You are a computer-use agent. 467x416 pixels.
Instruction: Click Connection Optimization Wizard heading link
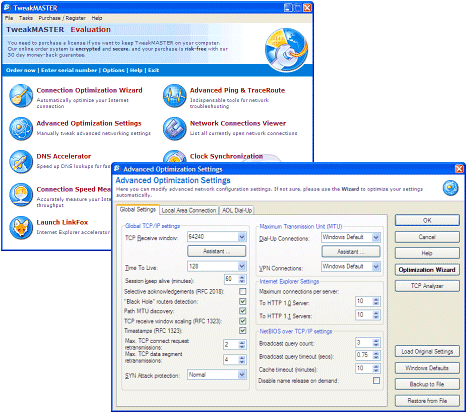click(x=89, y=90)
